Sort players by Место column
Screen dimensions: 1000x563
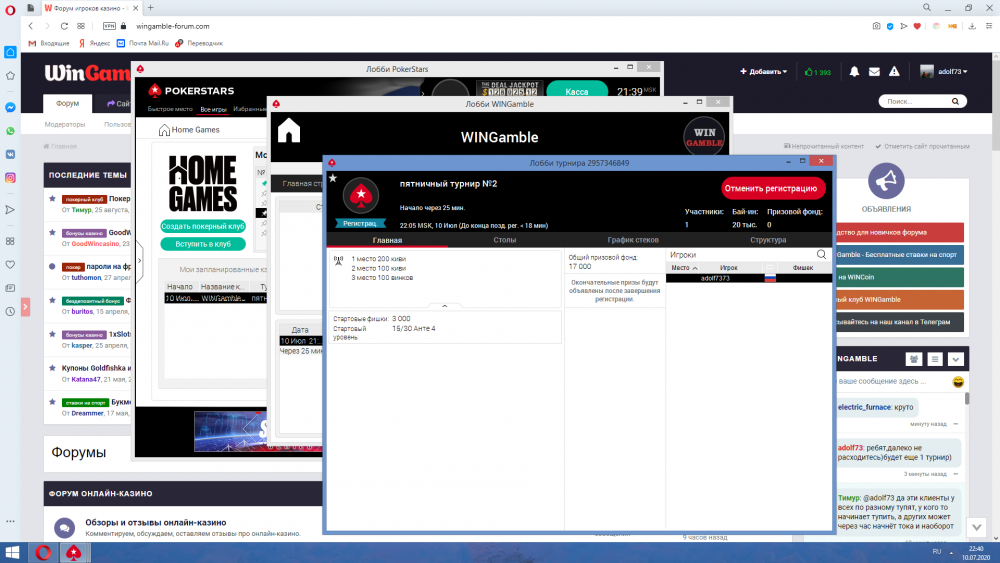pyautogui.click(x=681, y=268)
